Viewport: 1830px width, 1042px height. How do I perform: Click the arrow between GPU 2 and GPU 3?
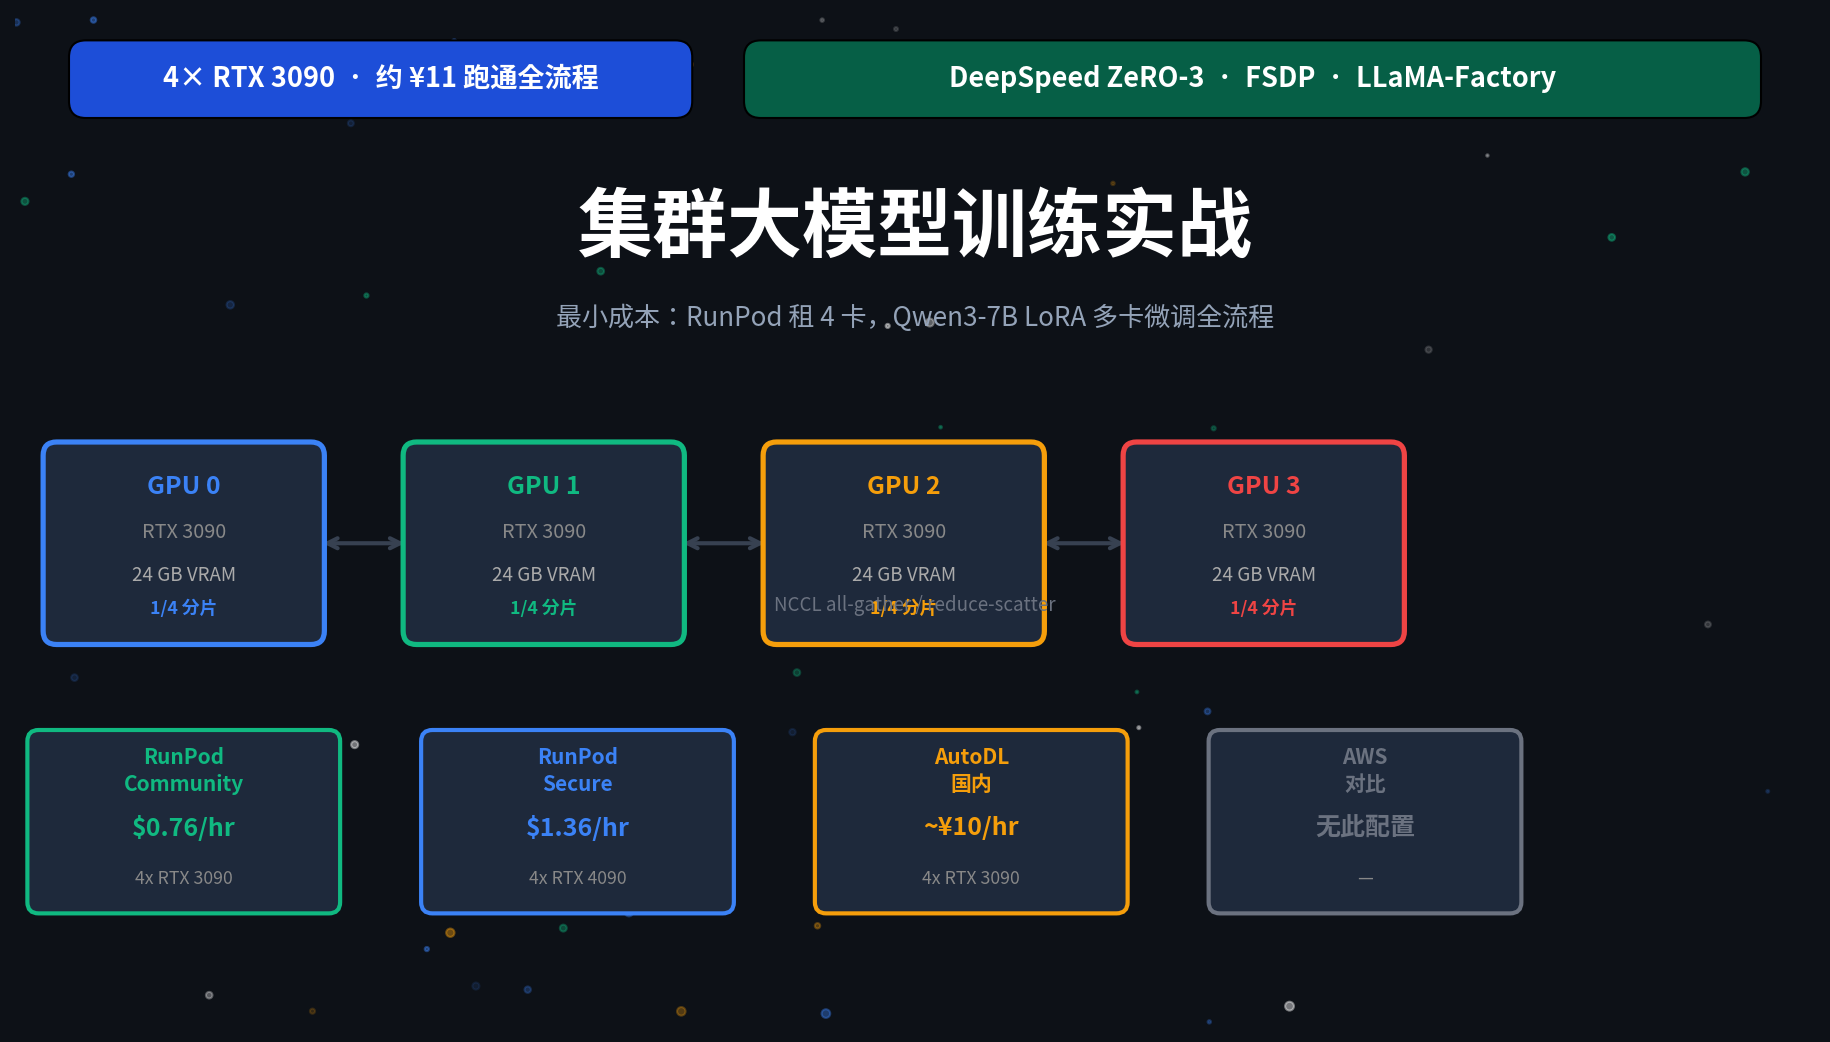tap(1084, 543)
